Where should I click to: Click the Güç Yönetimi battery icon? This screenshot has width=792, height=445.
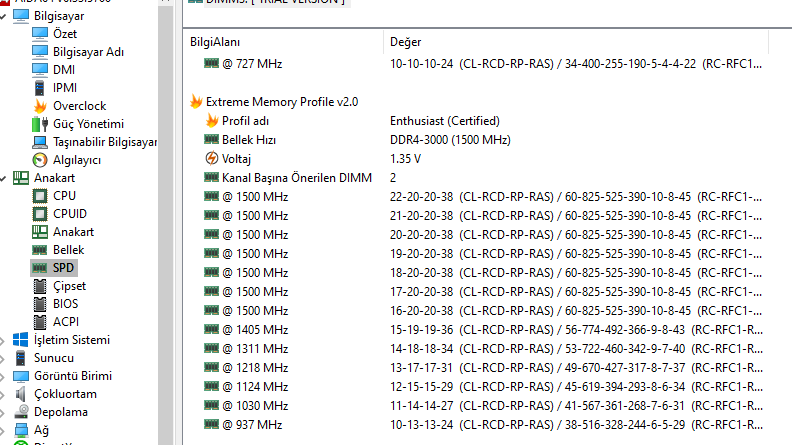[x=40, y=124]
